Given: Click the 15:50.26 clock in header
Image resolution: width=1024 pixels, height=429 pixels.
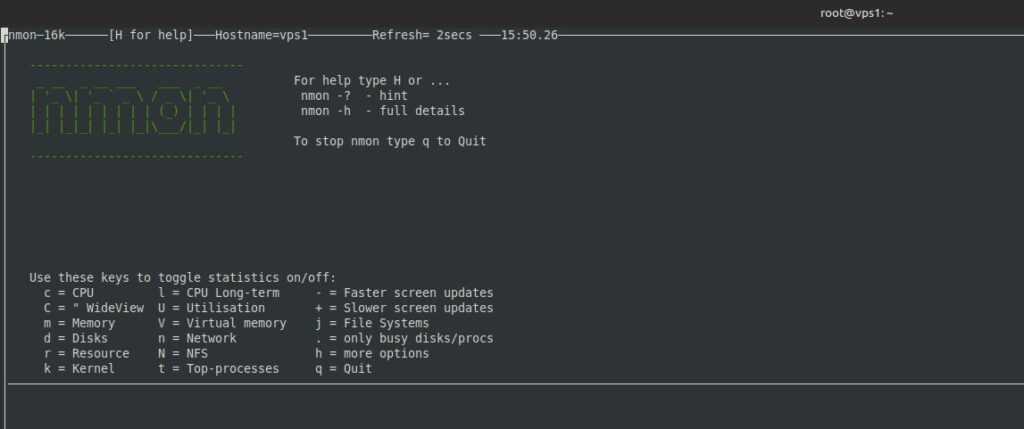Looking at the screenshot, I should tap(529, 35).
